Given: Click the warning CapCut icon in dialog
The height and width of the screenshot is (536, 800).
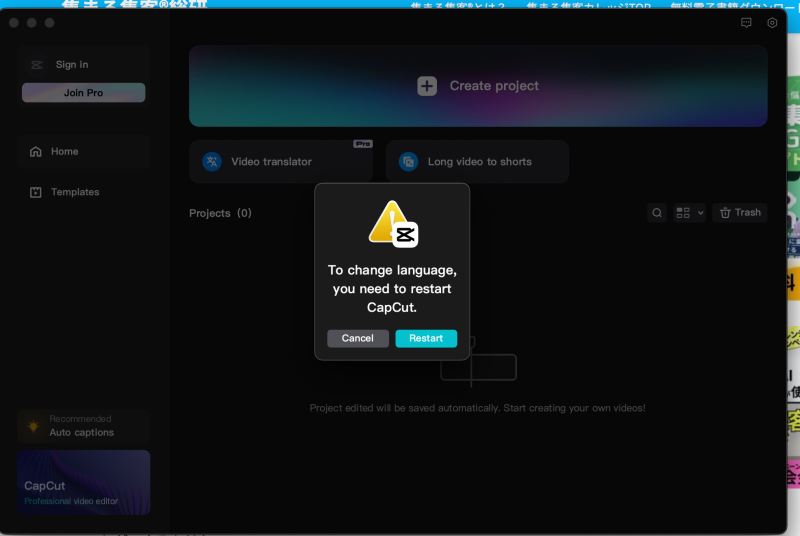Looking at the screenshot, I should point(393,223).
